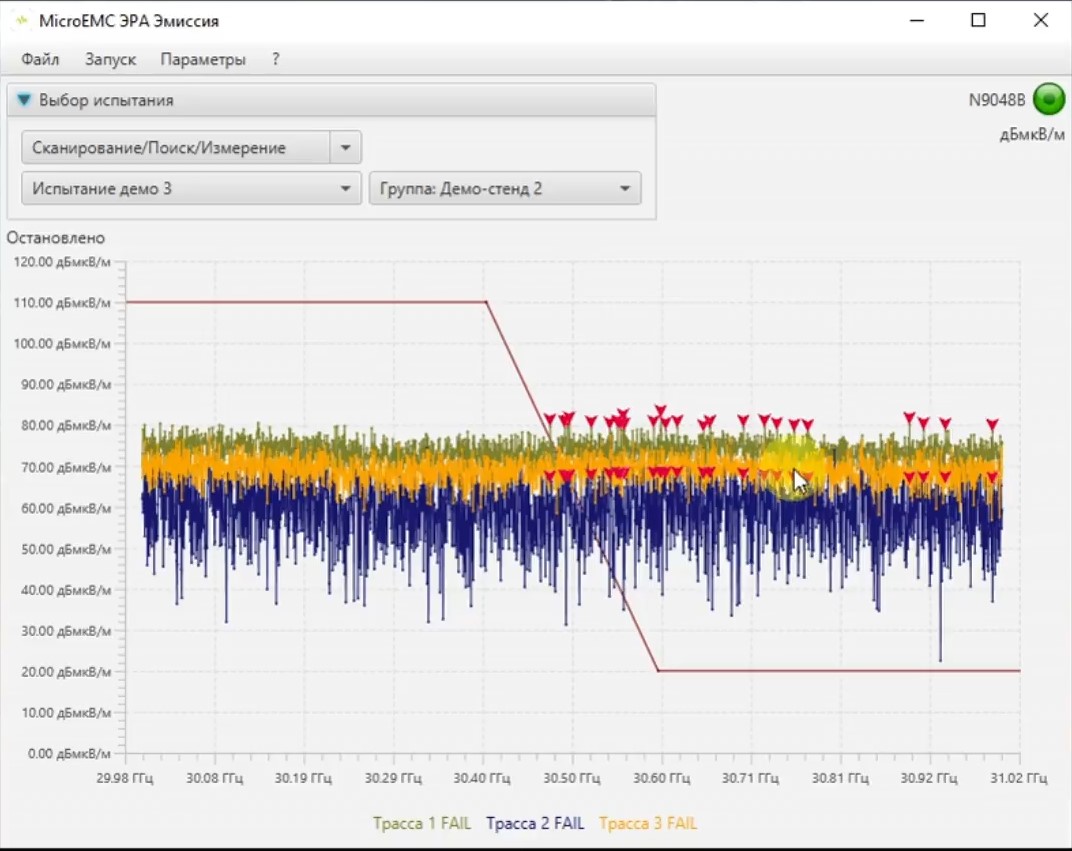Select the leftmost red marker in the upper row
This screenshot has width=1072, height=851.
coord(549,419)
